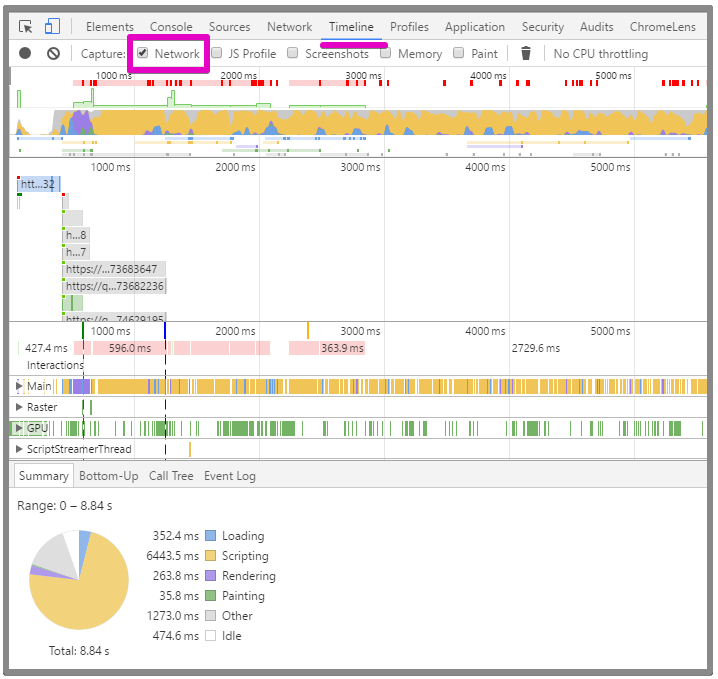Screen dimensions: 718x679
Task: Expand the GPU thread row
Action: (19, 428)
